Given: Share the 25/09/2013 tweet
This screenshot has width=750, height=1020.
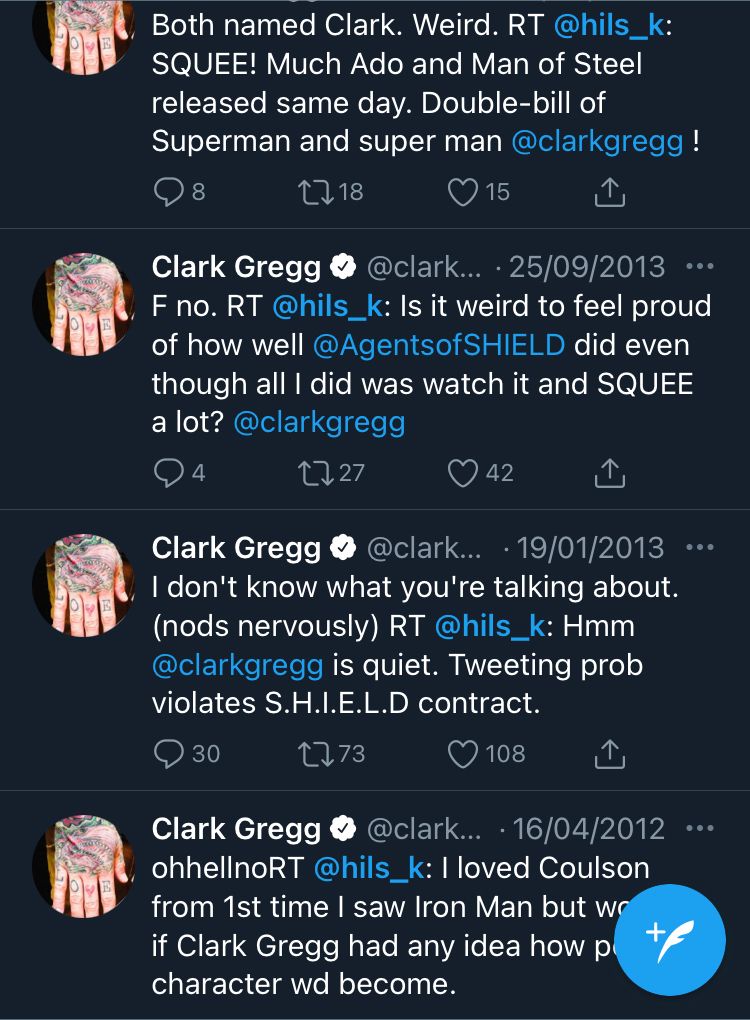Looking at the screenshot, I should 609,473.
